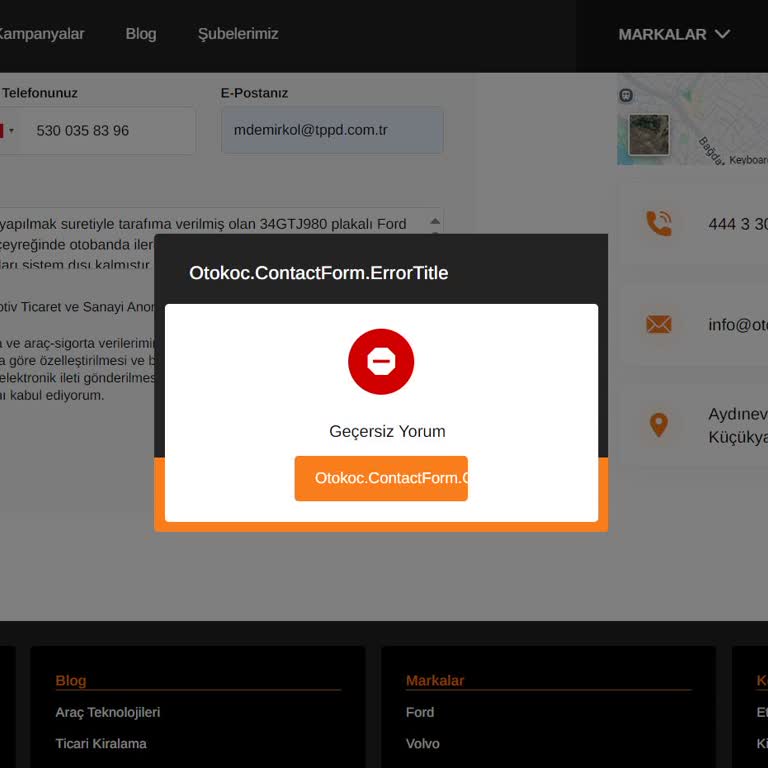
Task: Click the orange phone call icon
Action: (659, 223)
